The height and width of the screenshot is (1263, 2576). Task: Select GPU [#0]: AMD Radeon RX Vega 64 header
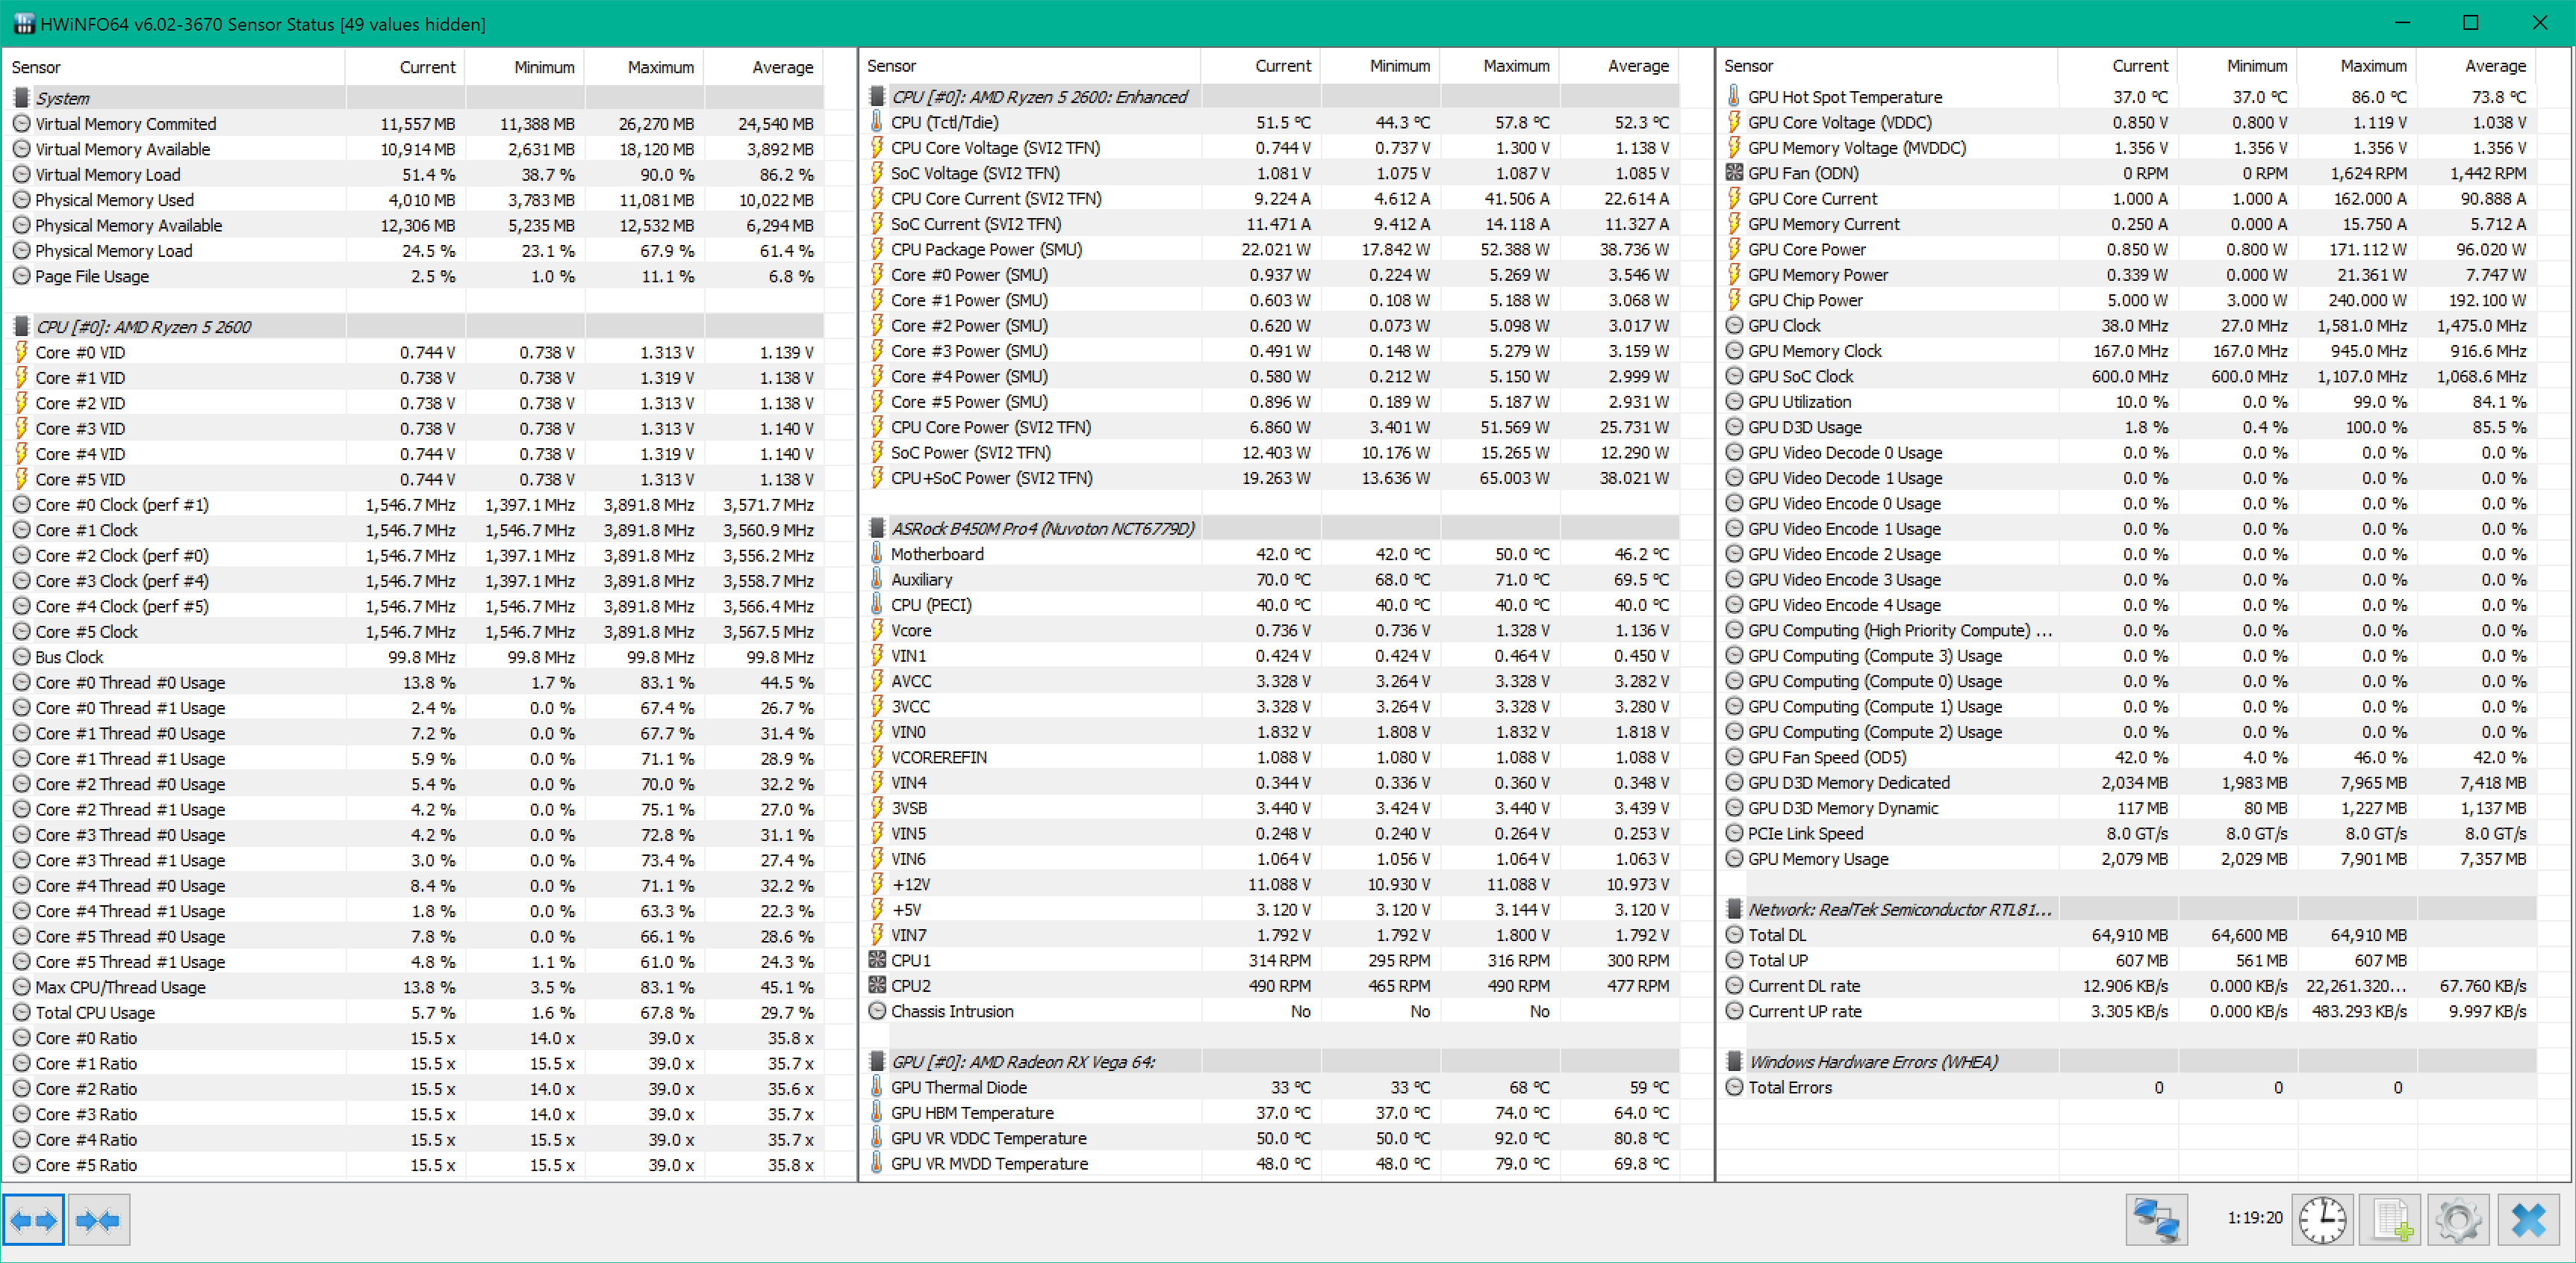[1022, 1062]
